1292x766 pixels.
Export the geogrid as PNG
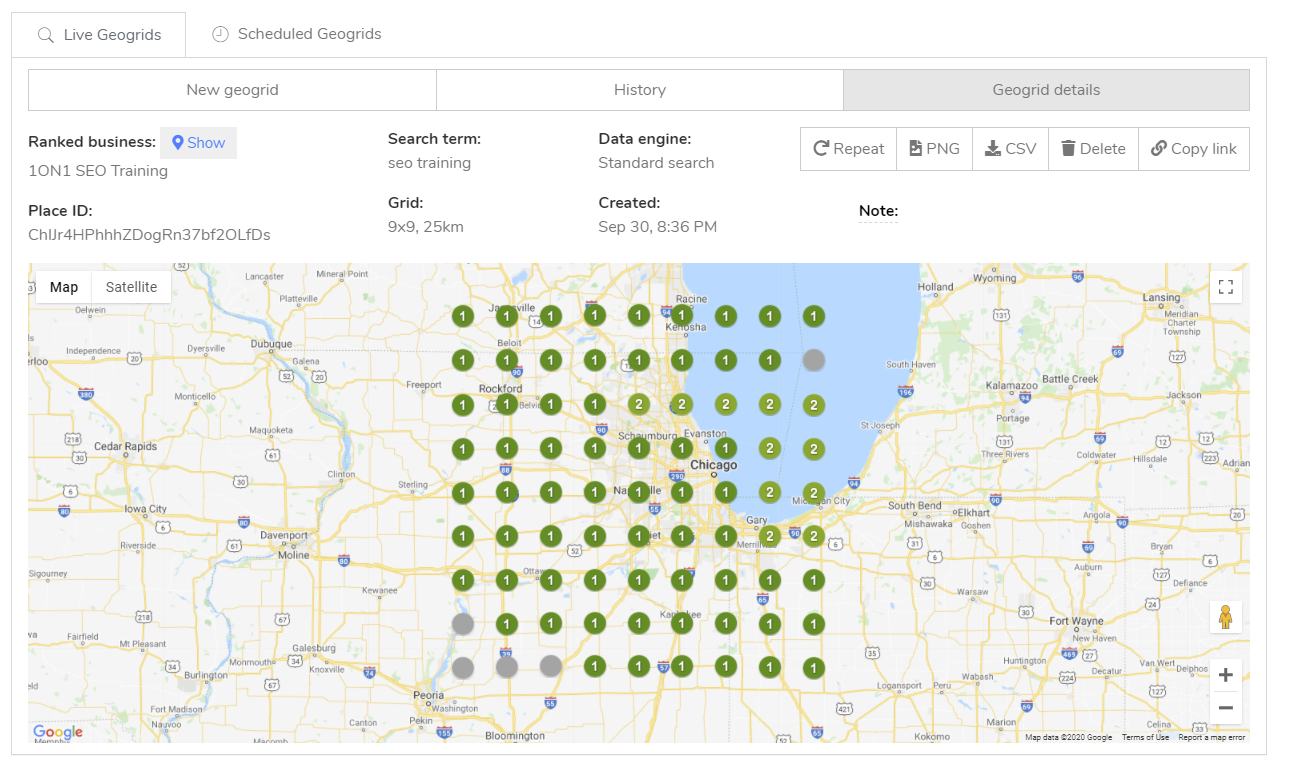coord(934,149)
